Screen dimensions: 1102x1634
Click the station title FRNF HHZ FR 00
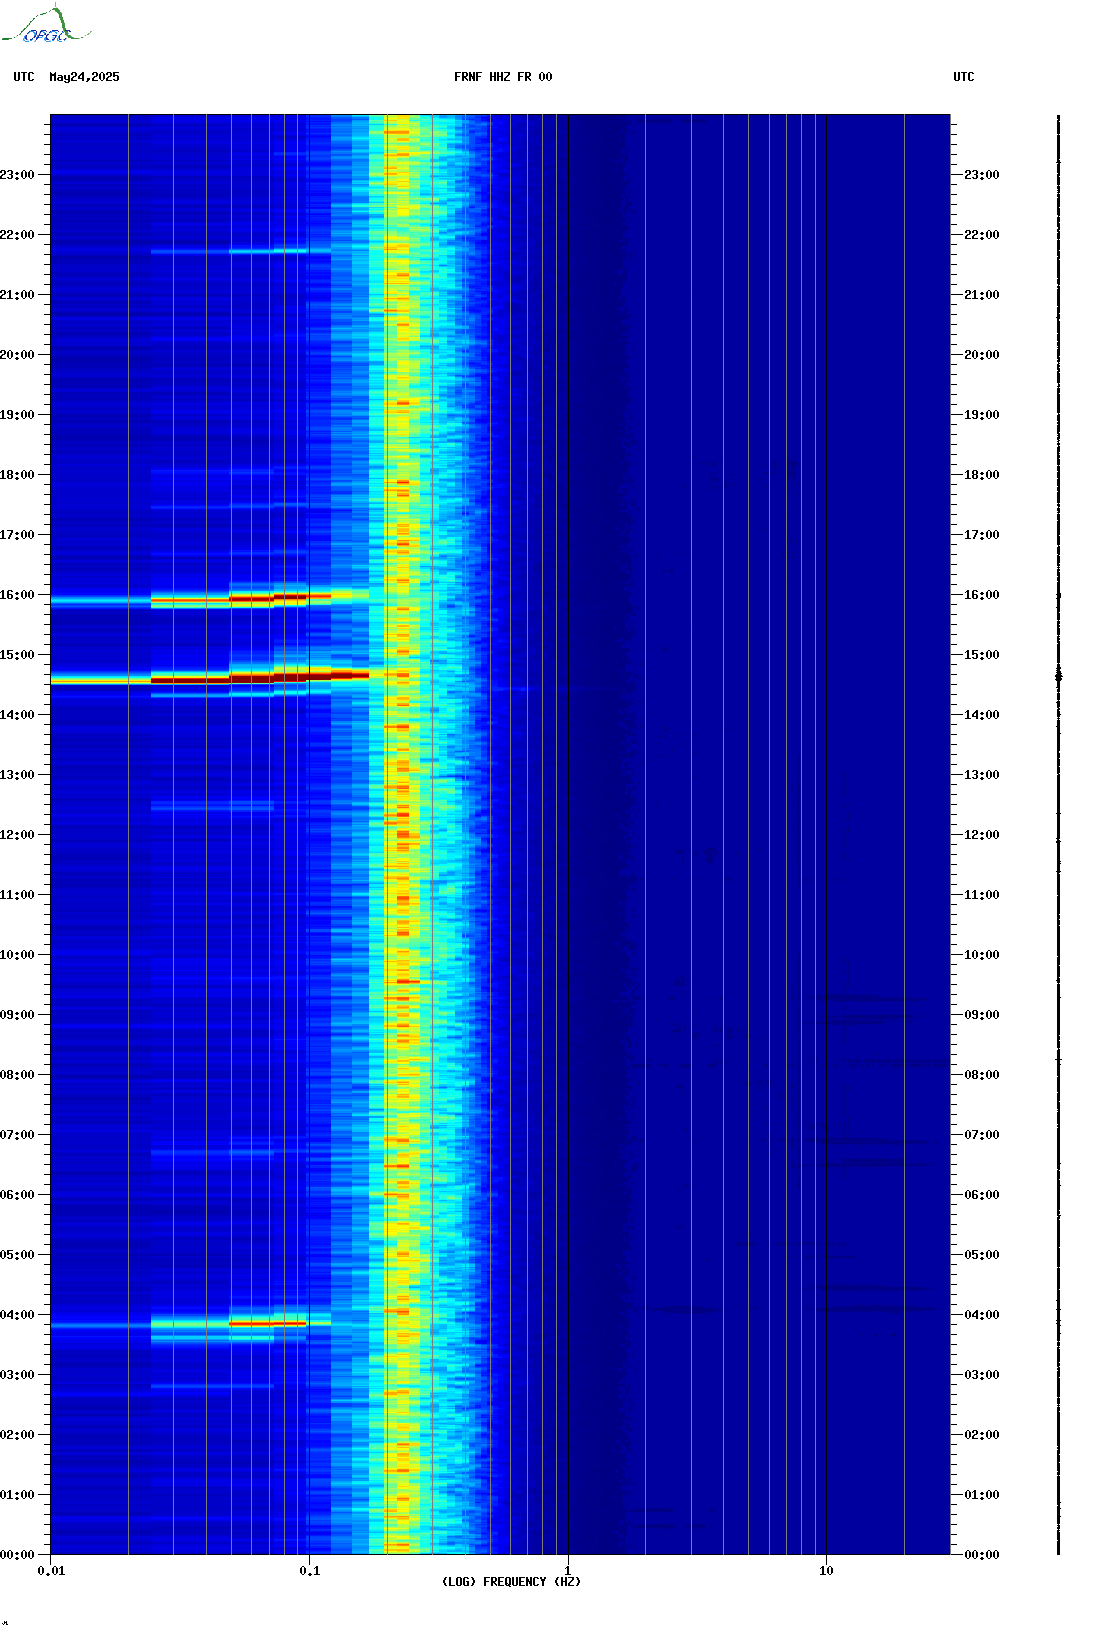[x=503, y=77]
